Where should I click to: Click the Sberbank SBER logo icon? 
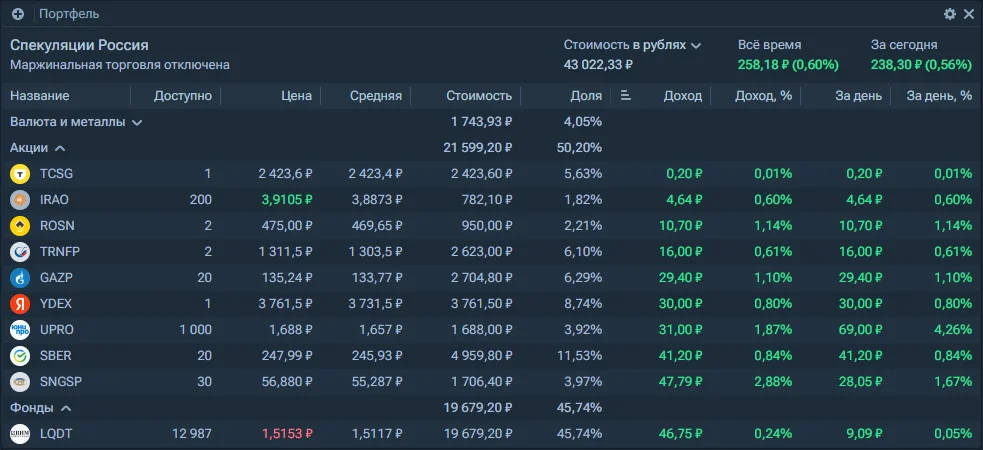tap(20, 355)
